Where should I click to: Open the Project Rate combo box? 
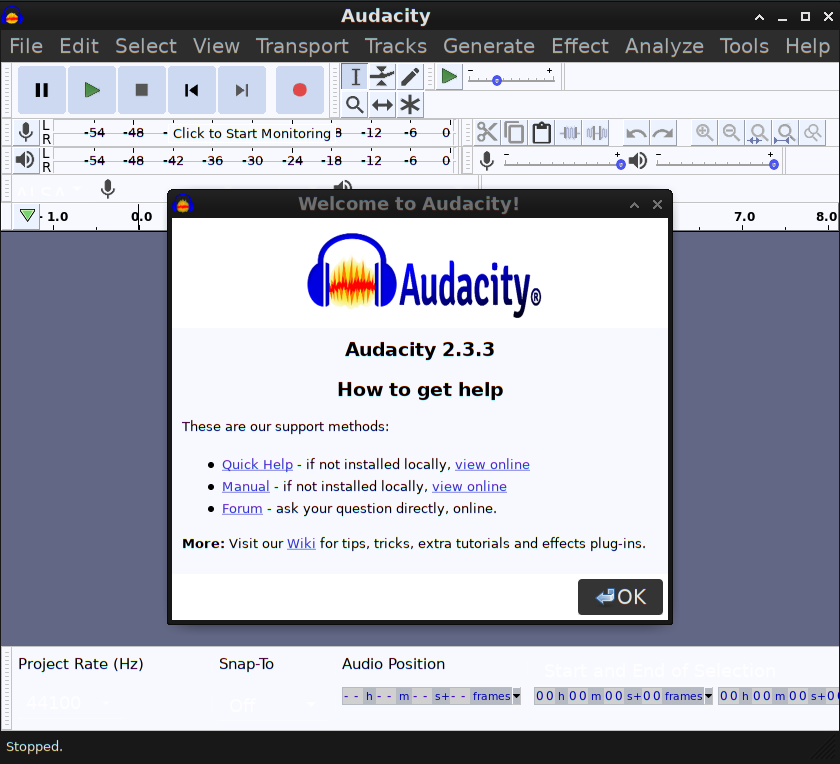pyautogui.click(x=105, y=704)
